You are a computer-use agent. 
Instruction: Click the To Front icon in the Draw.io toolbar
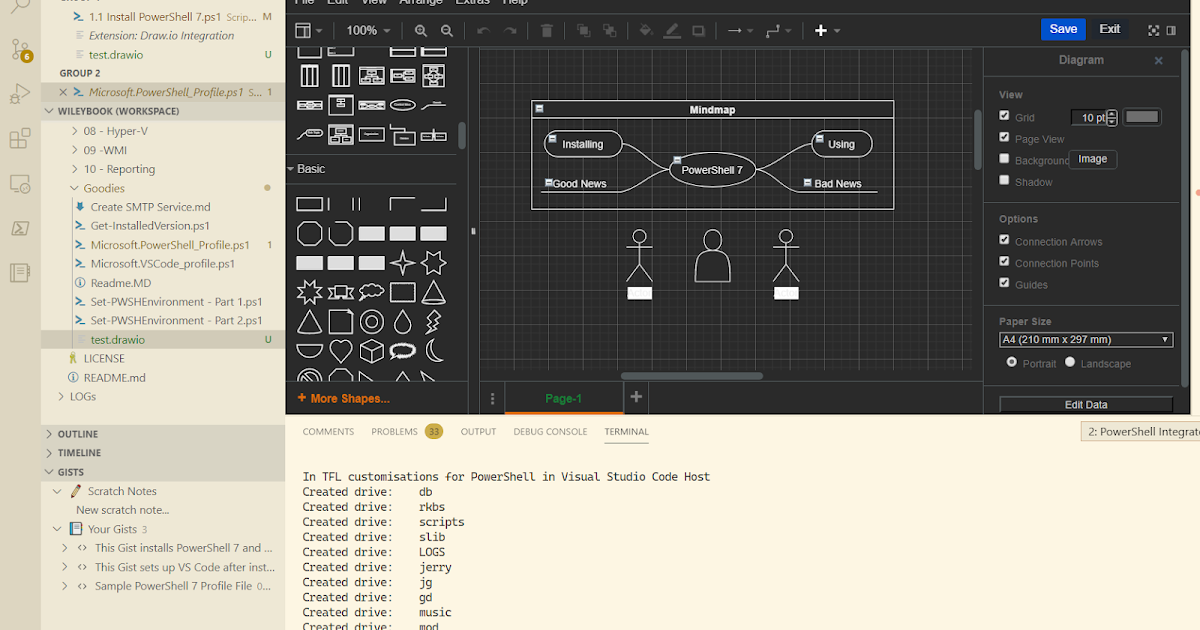tap(584, 31)
